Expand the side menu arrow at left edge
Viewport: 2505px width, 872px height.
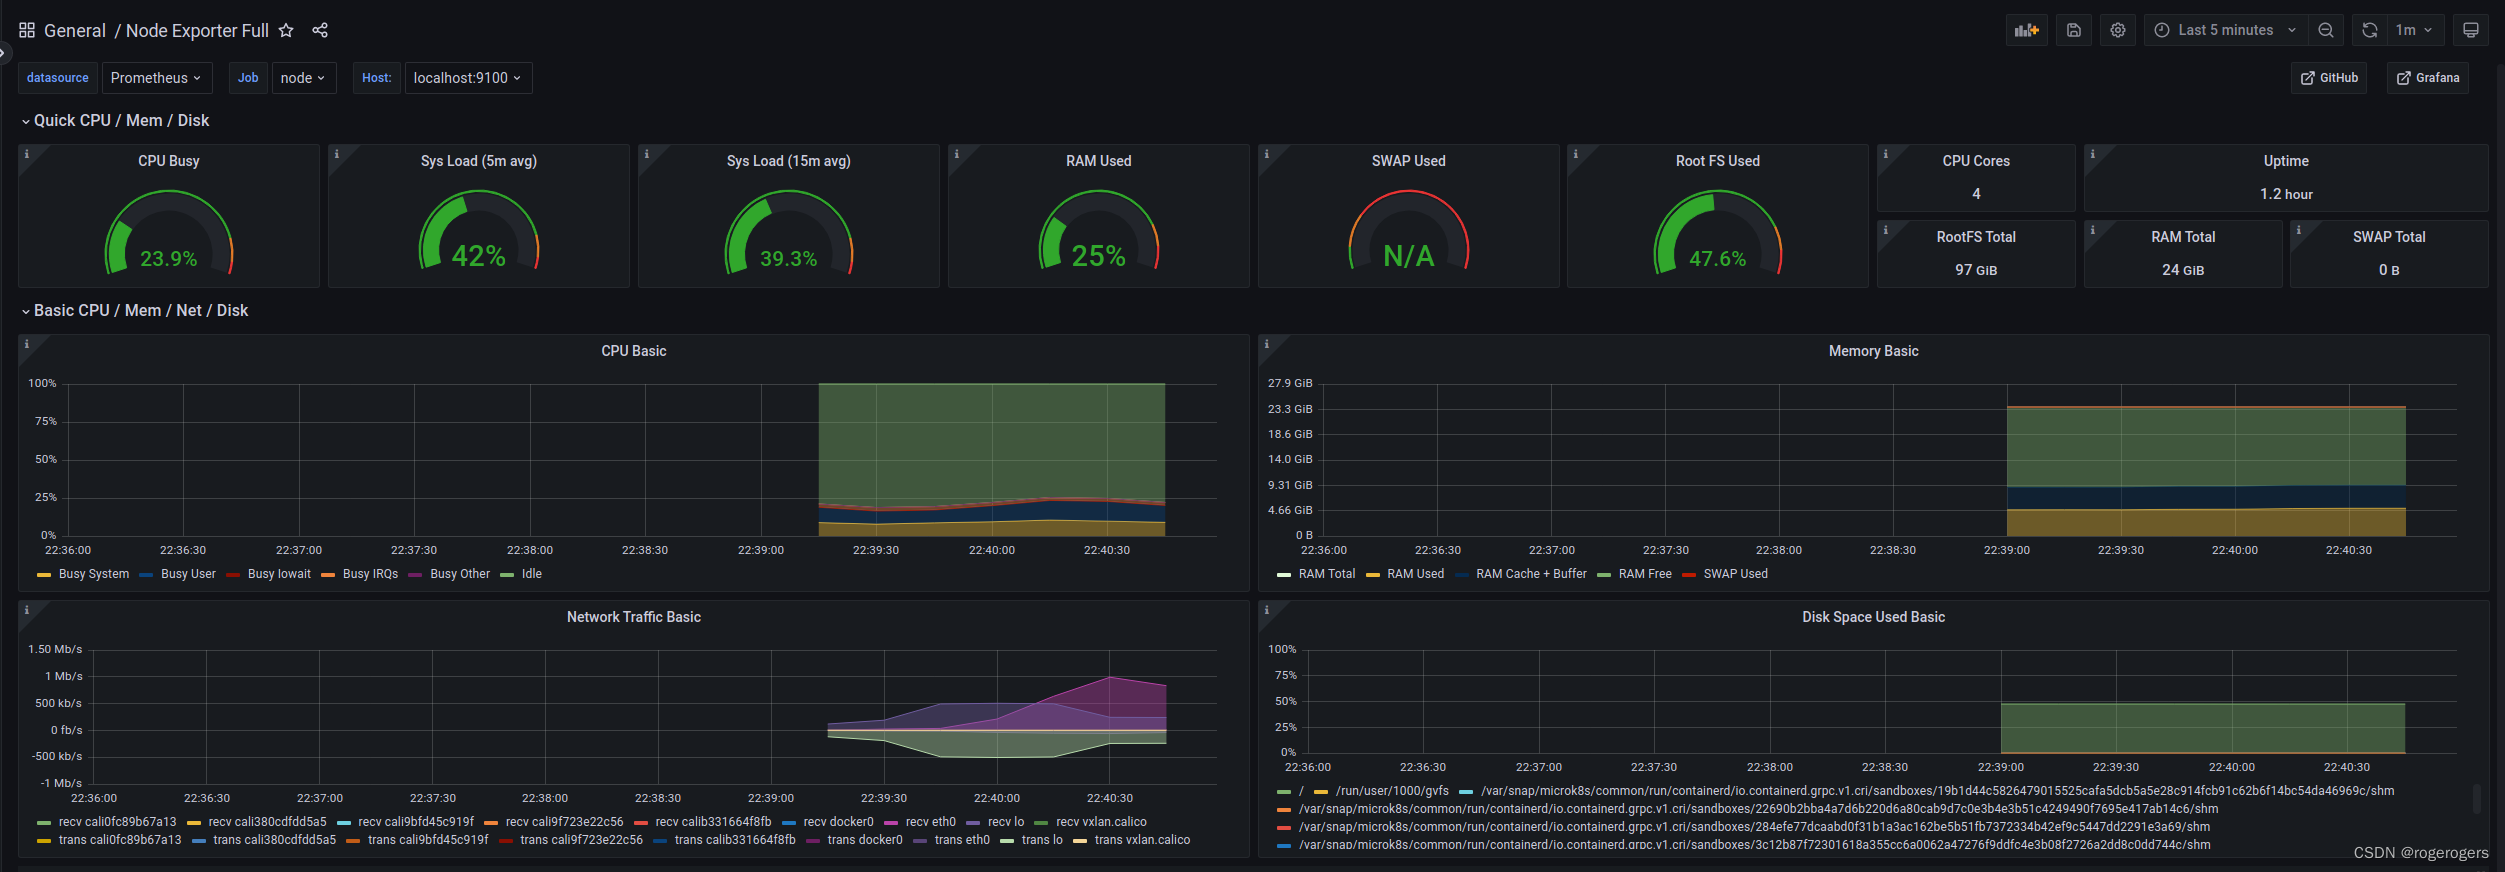pyautogui.click(x=4, y=52)
